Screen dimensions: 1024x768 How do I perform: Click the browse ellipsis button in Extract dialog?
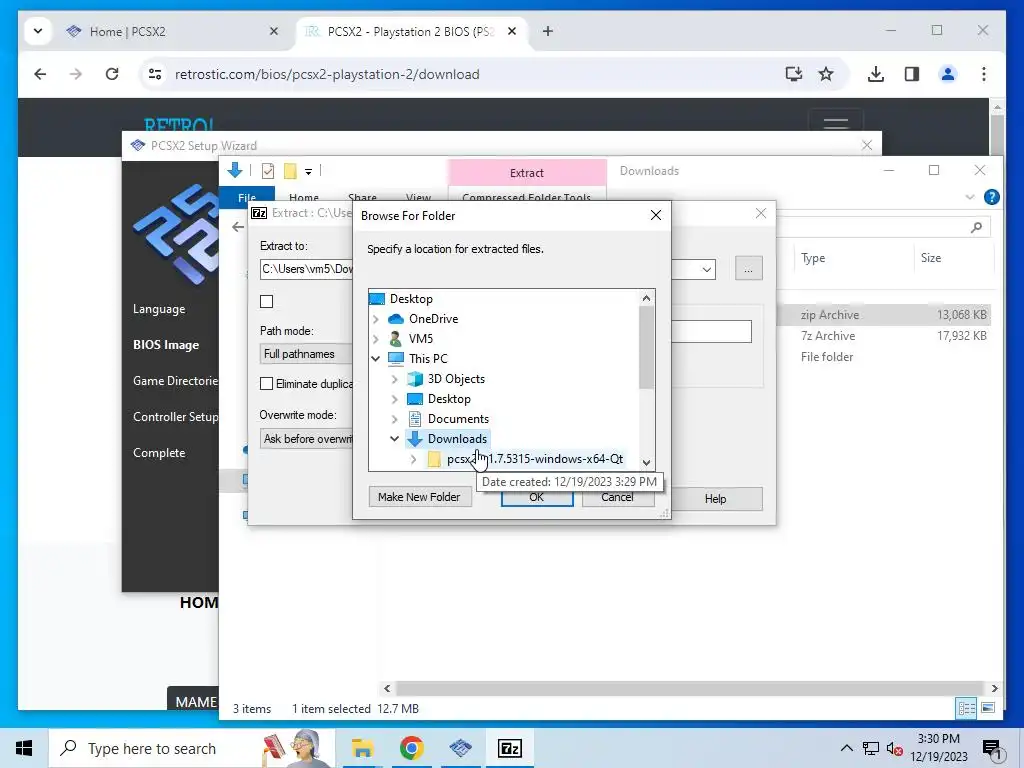tap(748, 268)
